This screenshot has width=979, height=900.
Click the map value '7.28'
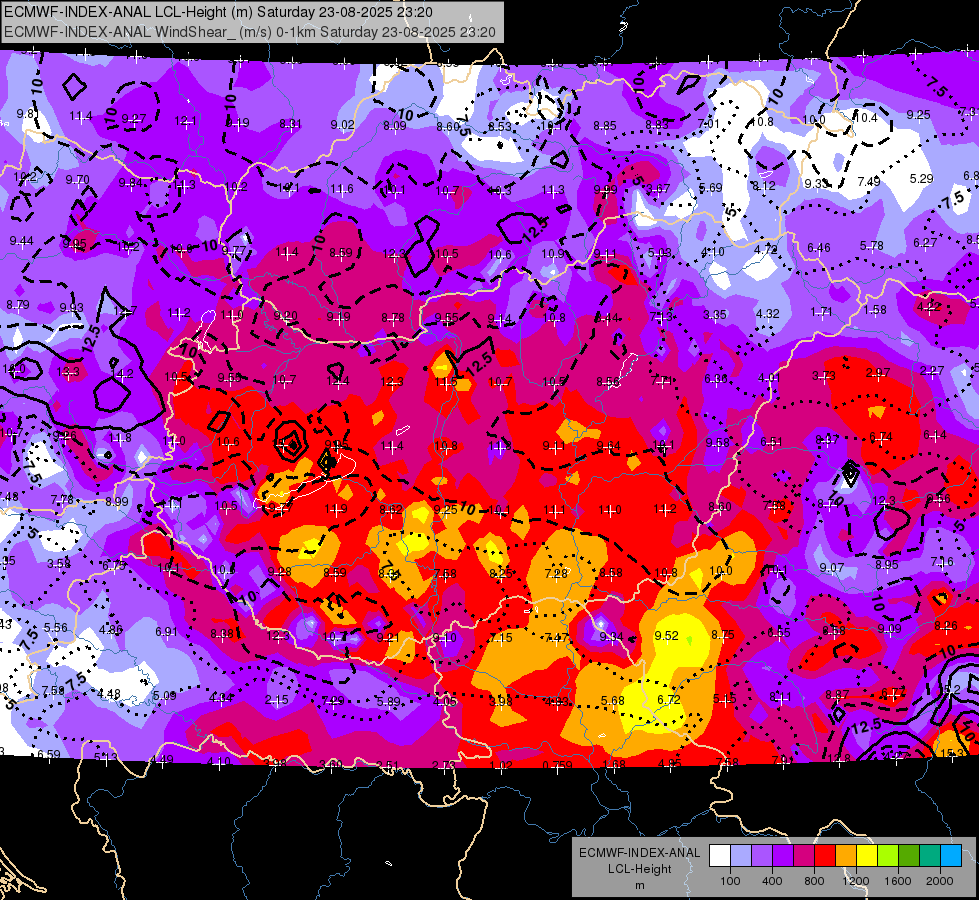tap(556, 573)
